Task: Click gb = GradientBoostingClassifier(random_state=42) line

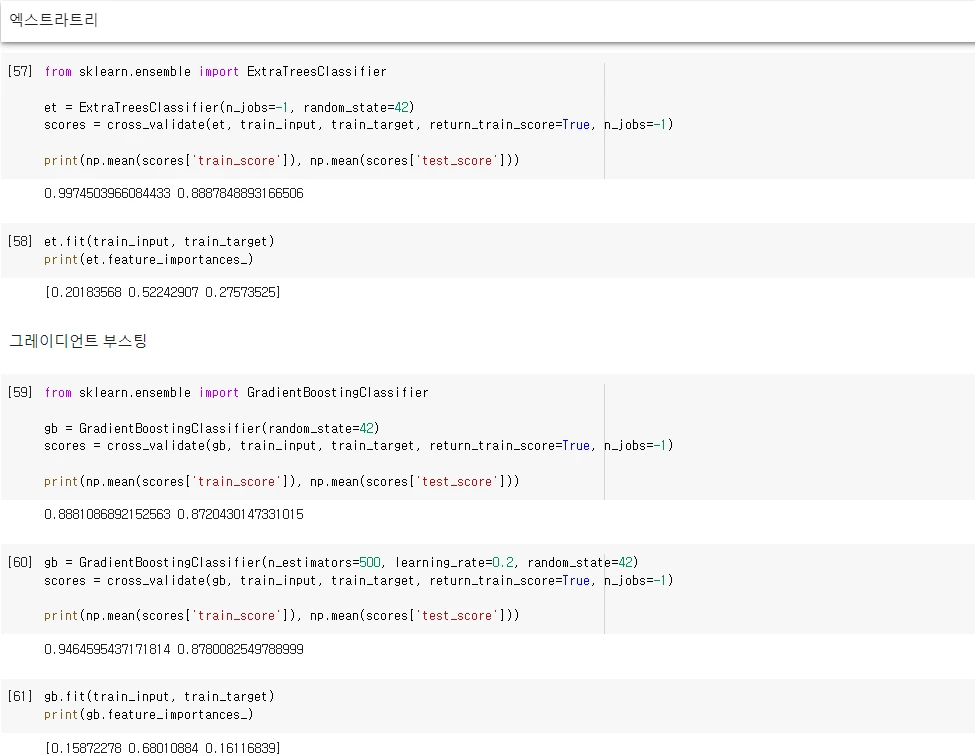Action: (x=211, y=429)
